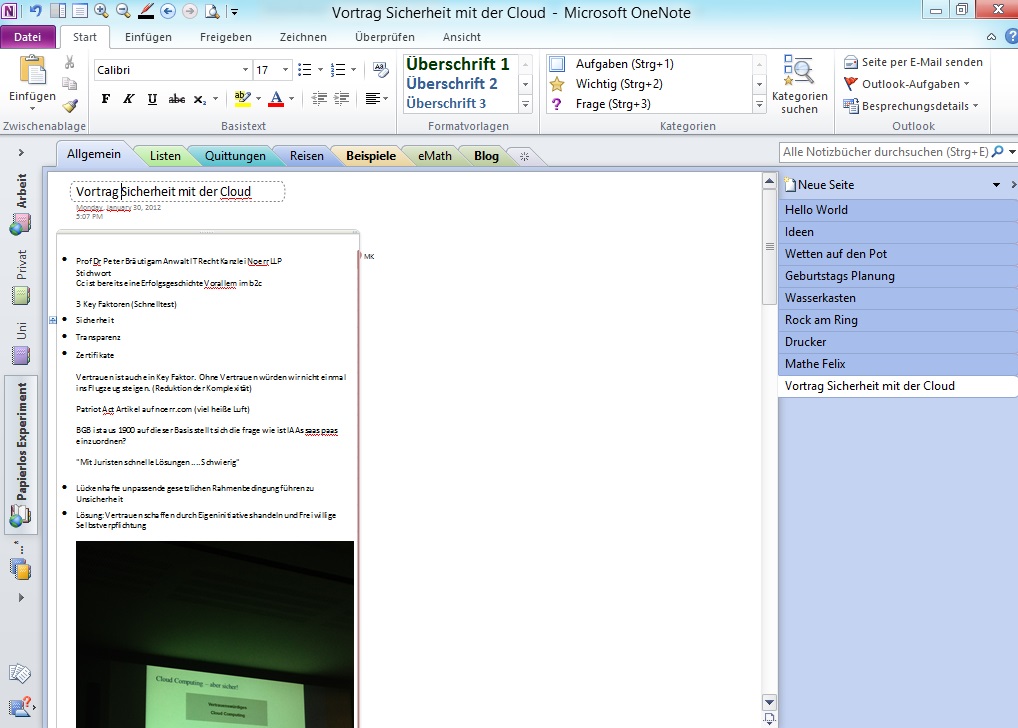Toggle underline formatting

point(152,99)
